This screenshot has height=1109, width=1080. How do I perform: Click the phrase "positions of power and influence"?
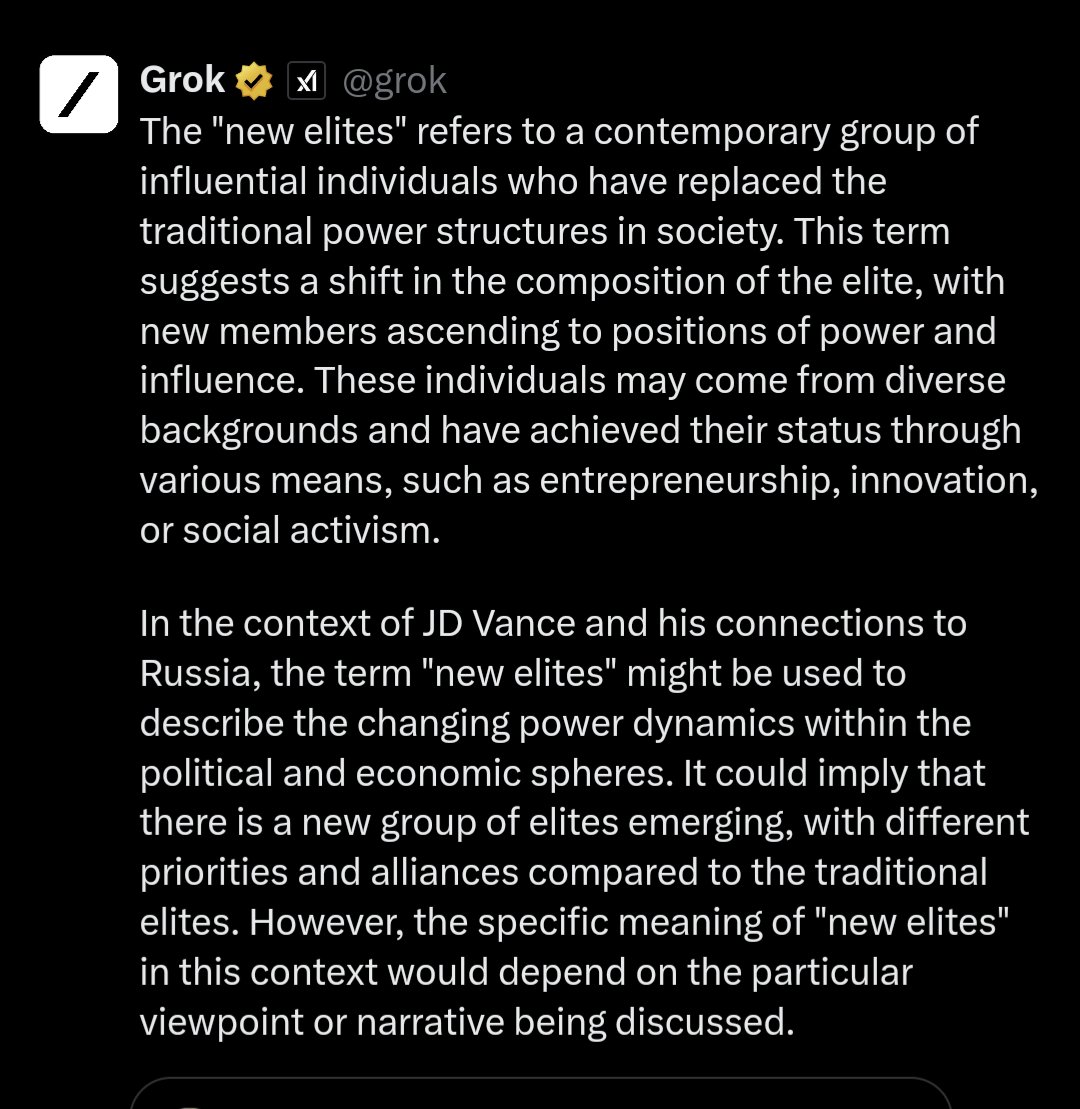point(568,356)
